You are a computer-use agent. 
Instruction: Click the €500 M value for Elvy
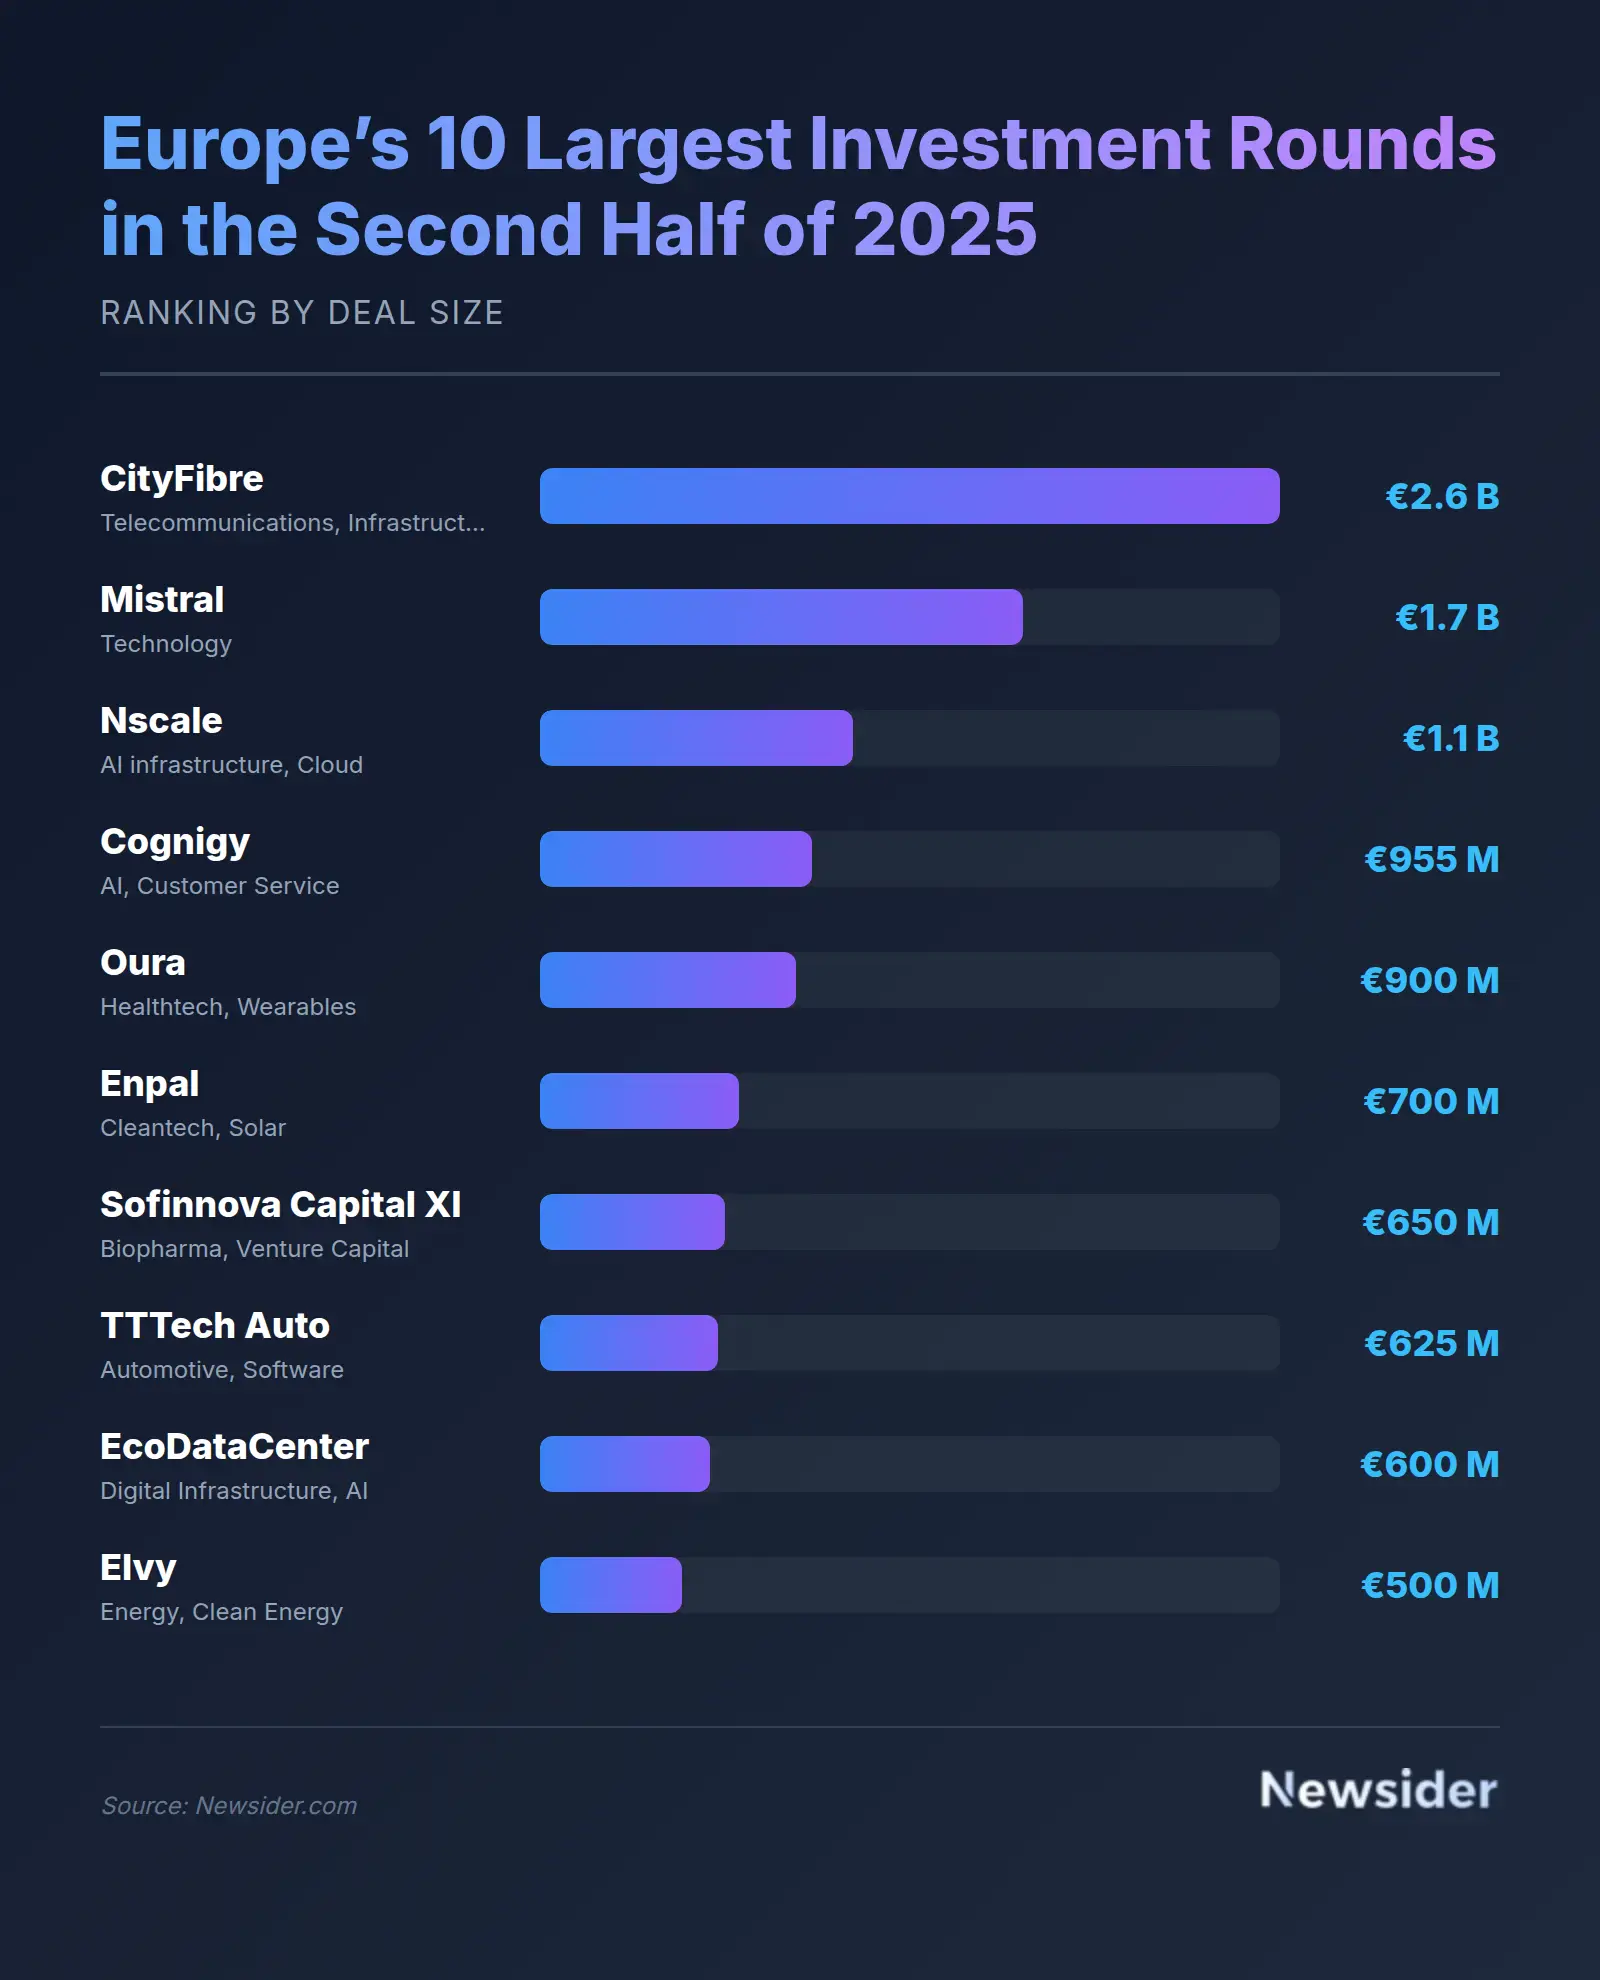pyautogui.click(x=1430, y=1585)
